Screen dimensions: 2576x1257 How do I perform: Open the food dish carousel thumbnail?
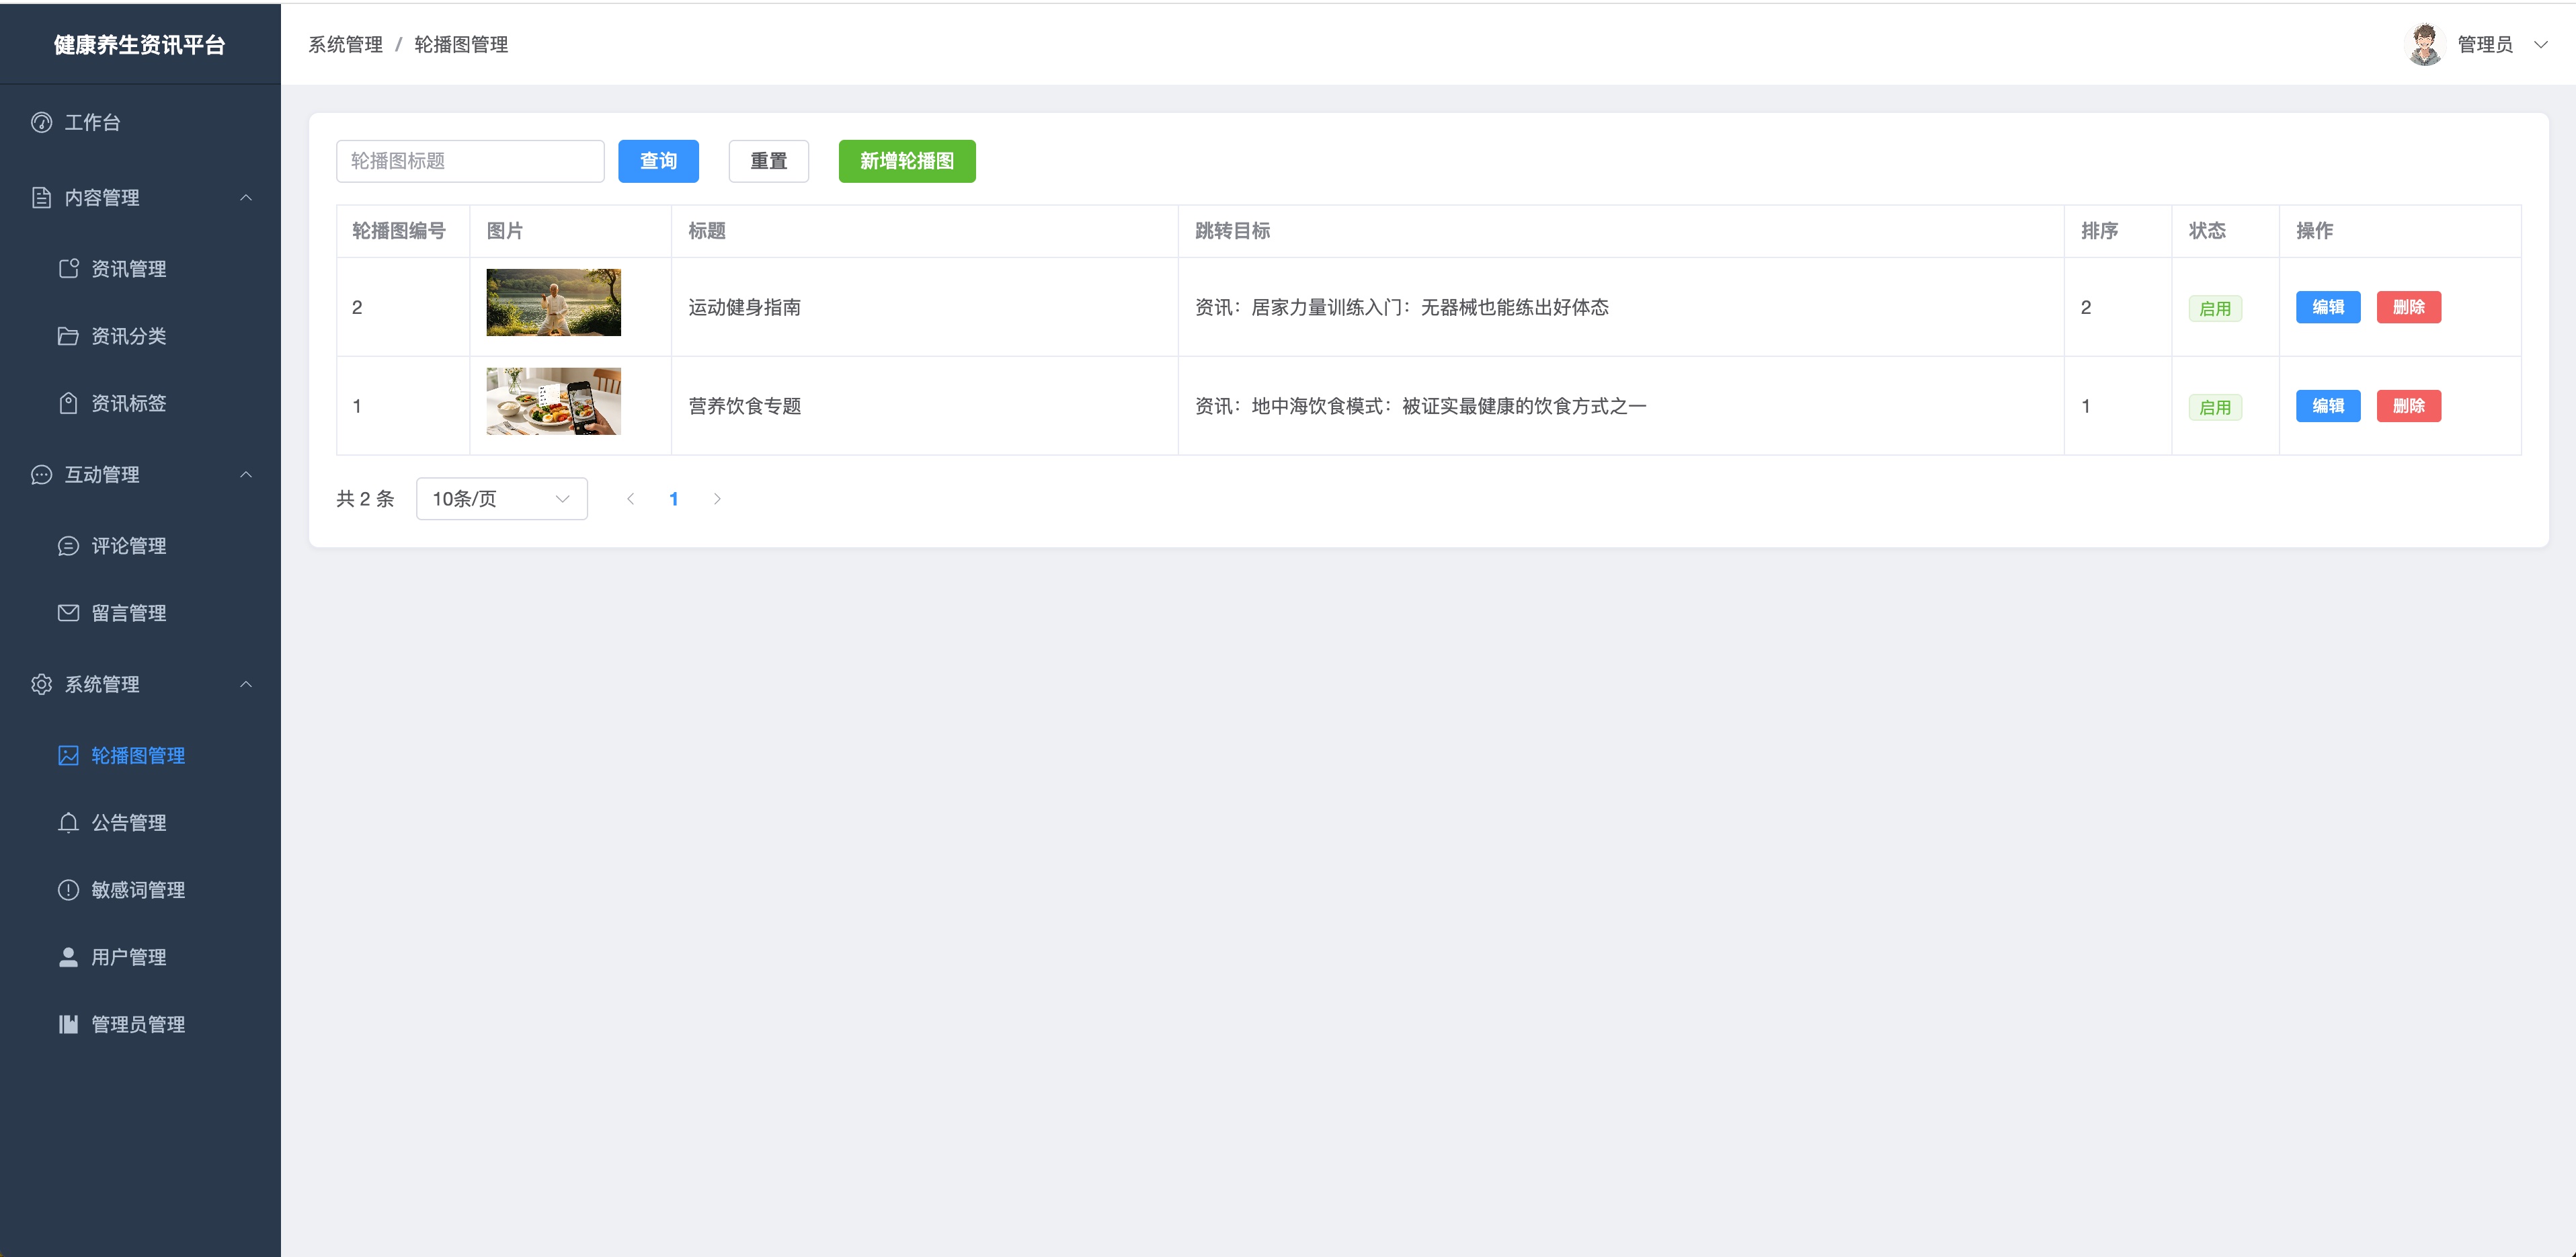click(x=553, y=401)
